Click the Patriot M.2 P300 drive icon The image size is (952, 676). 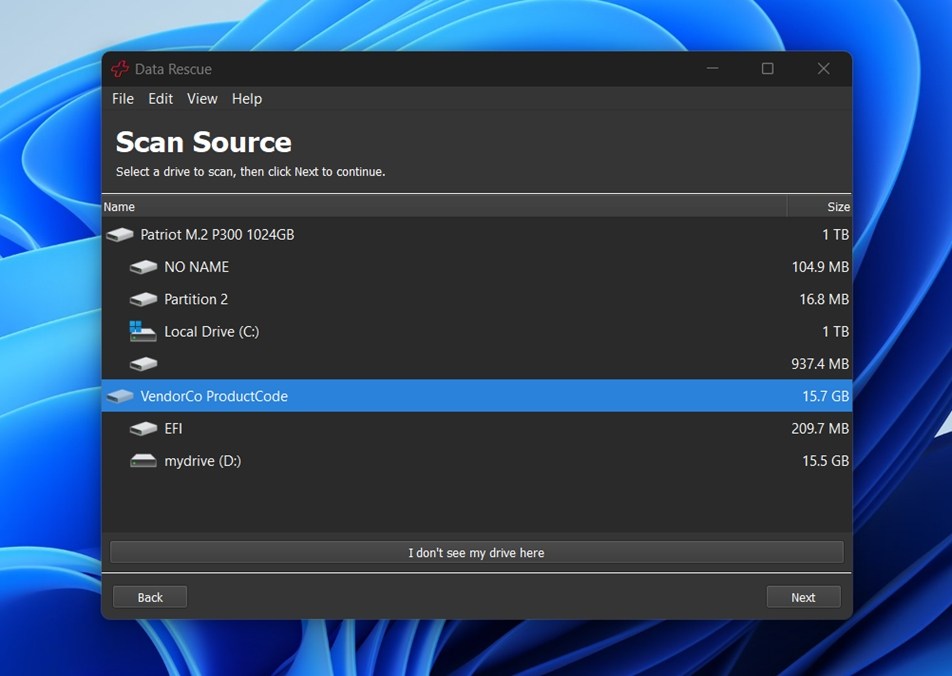click(120, 235)
